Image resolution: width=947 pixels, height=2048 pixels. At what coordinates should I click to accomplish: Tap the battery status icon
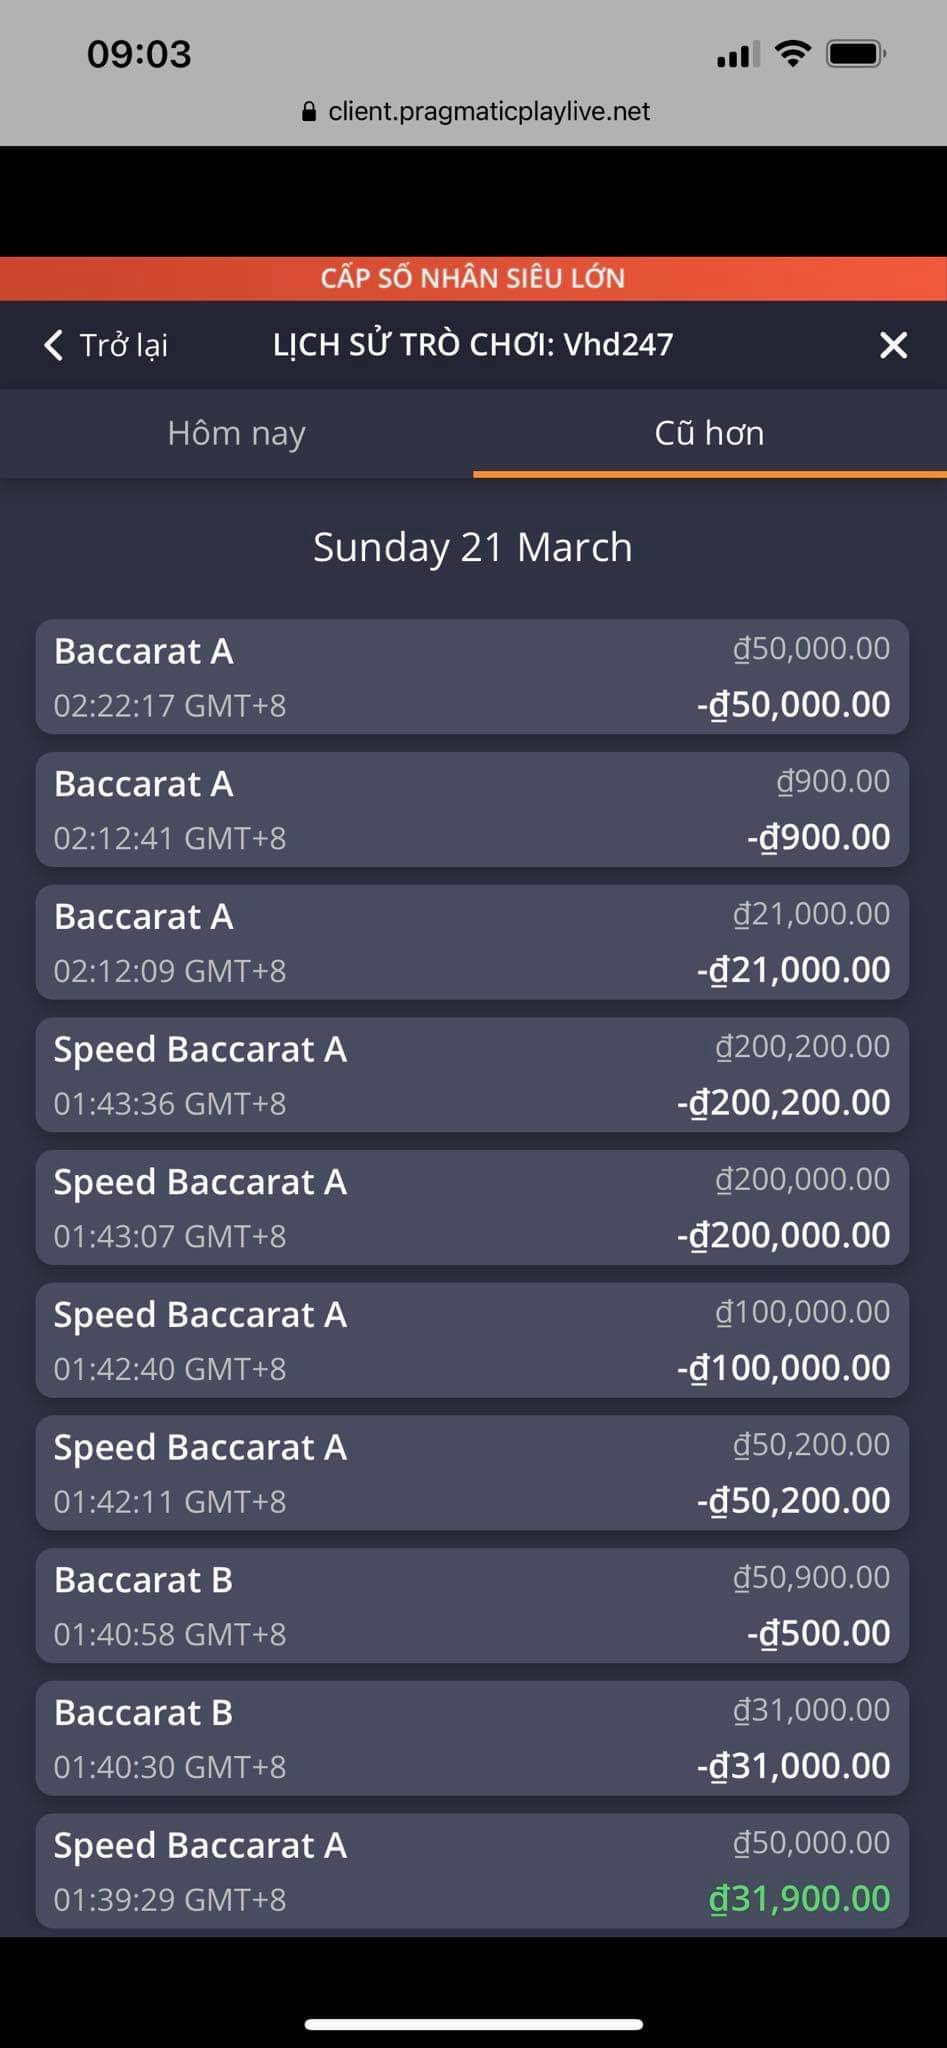click(x=856, y=54)
